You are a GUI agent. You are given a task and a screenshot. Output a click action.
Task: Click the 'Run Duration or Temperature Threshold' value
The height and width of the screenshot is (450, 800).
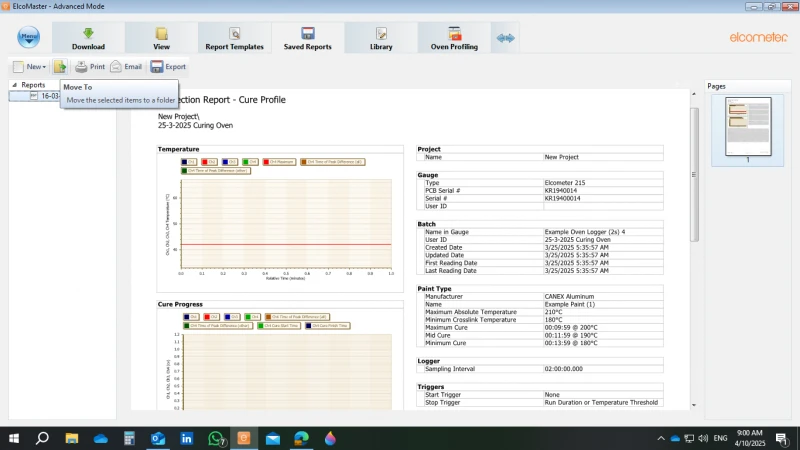[601, 403]
